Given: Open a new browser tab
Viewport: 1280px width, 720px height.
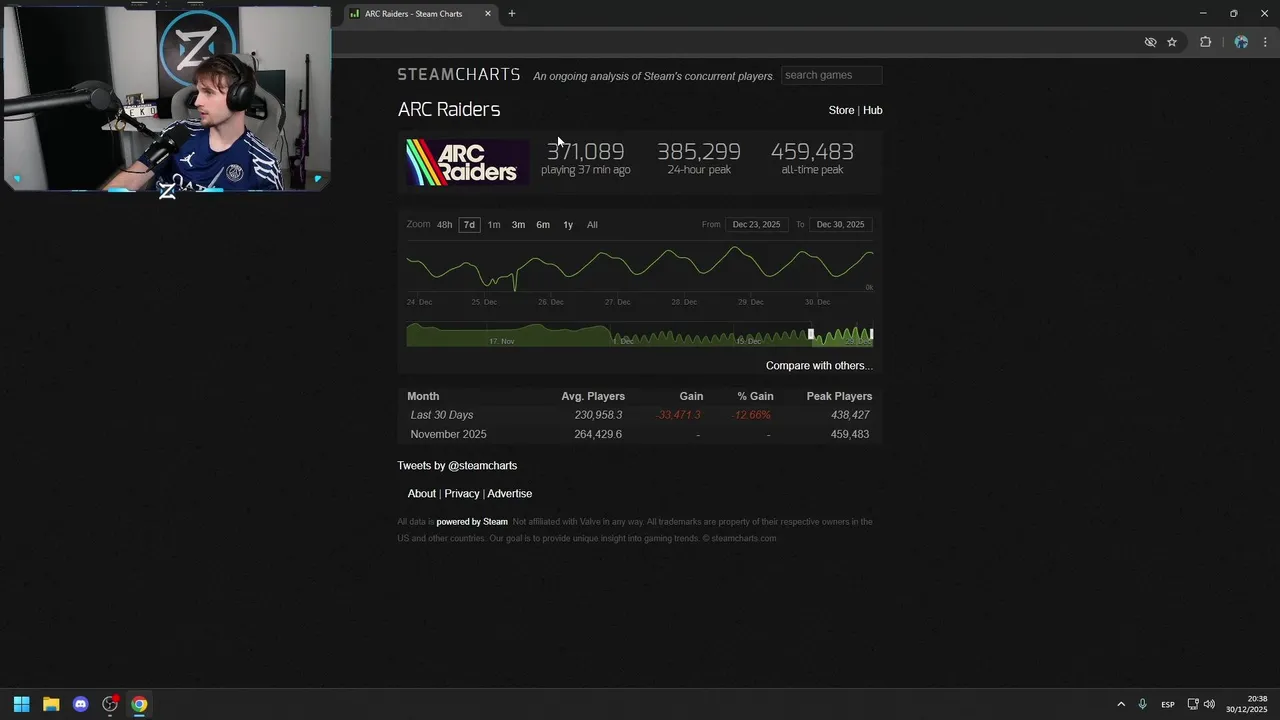Looking at the screenshot, I should click(512, 14).
